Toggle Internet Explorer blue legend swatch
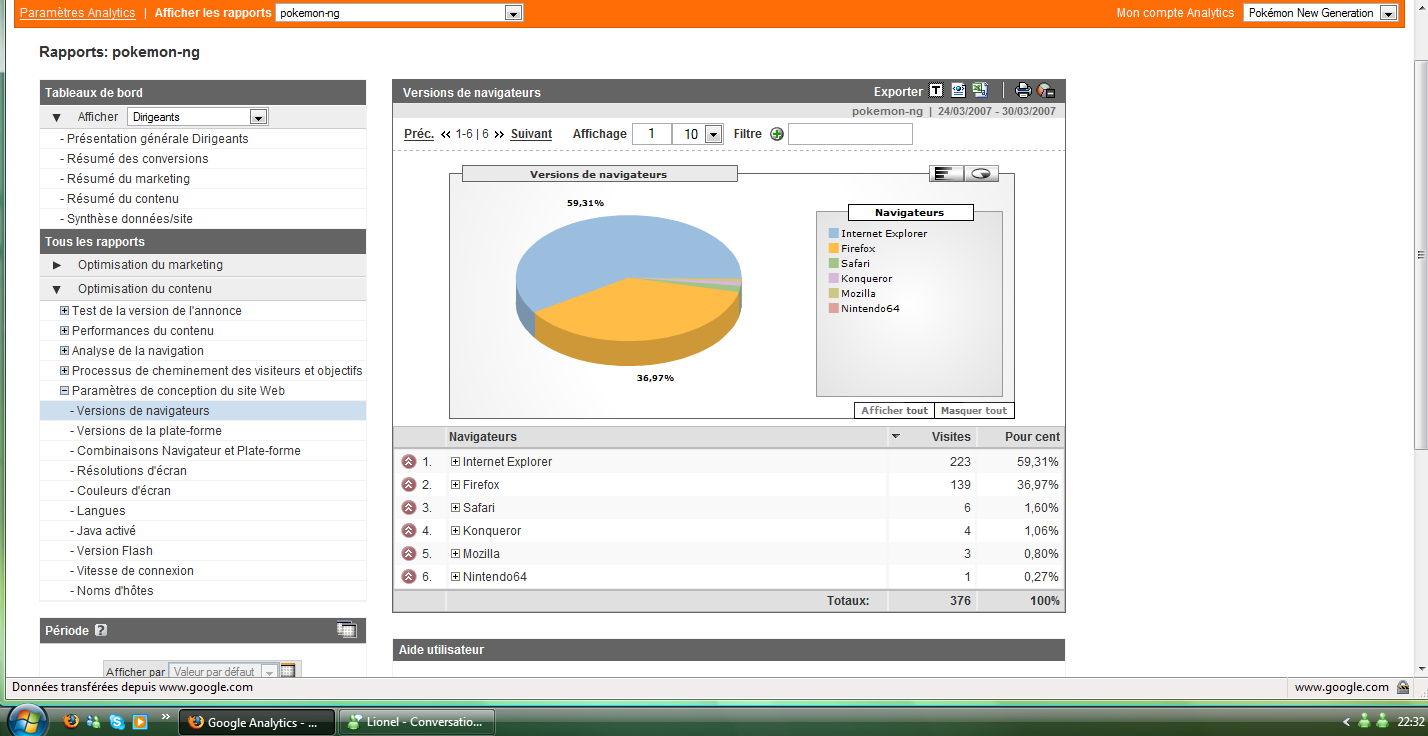Viewport: 1428px width, 736px height. click(x=833, y=234)
